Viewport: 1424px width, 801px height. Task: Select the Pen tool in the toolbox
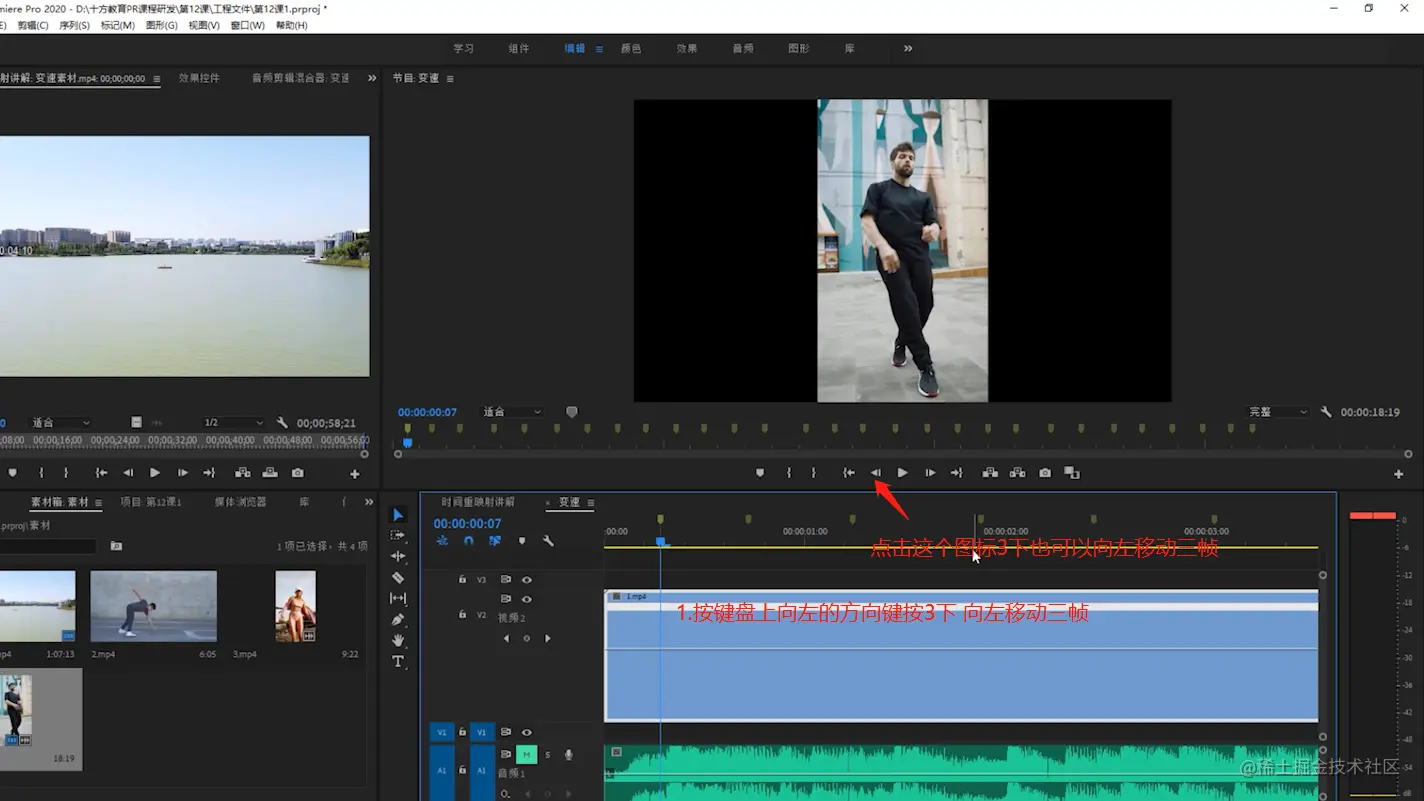coord(398,620)
